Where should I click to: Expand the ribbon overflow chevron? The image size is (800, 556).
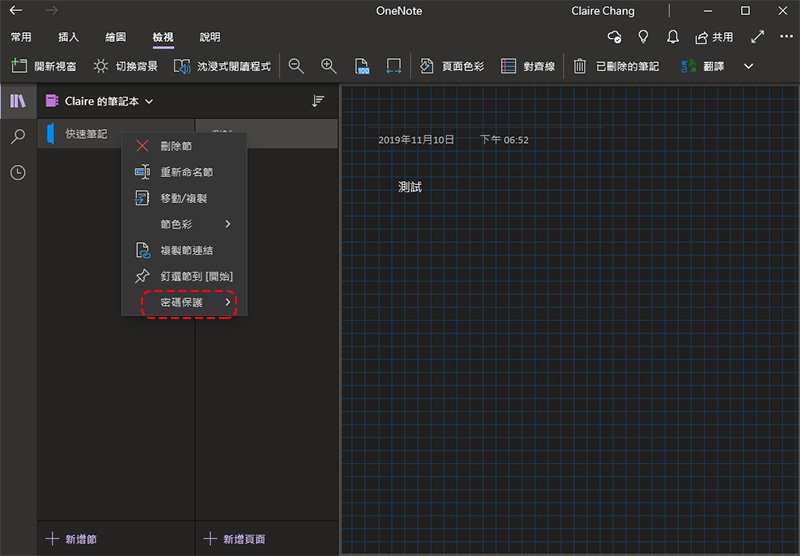pos(748,66)
